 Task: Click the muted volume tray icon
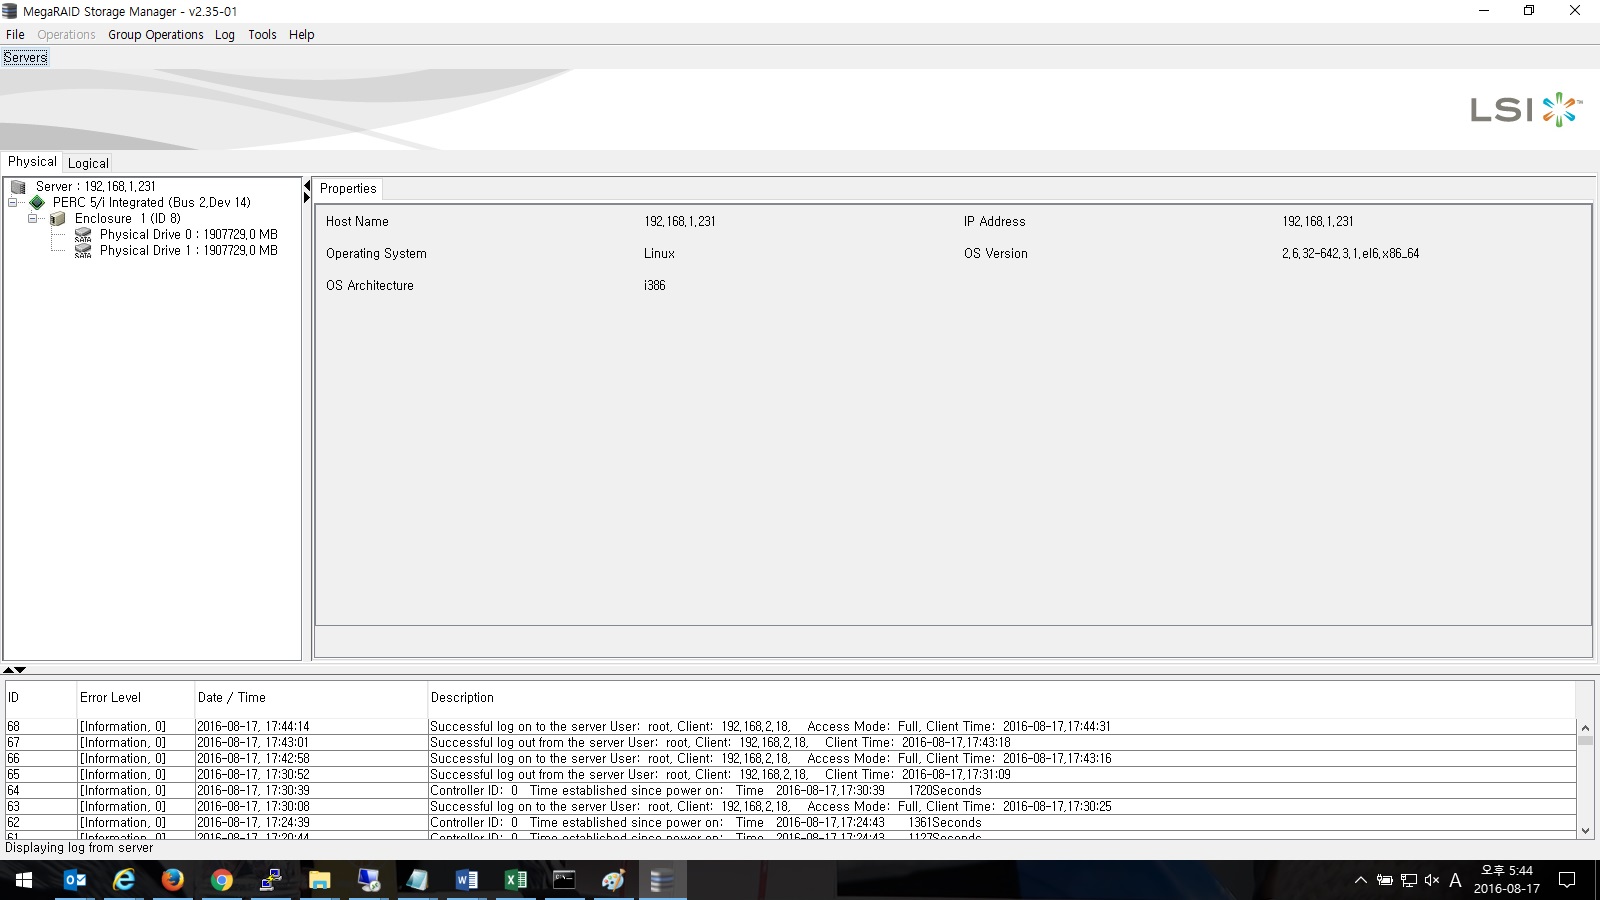(x=1432, y=880)
